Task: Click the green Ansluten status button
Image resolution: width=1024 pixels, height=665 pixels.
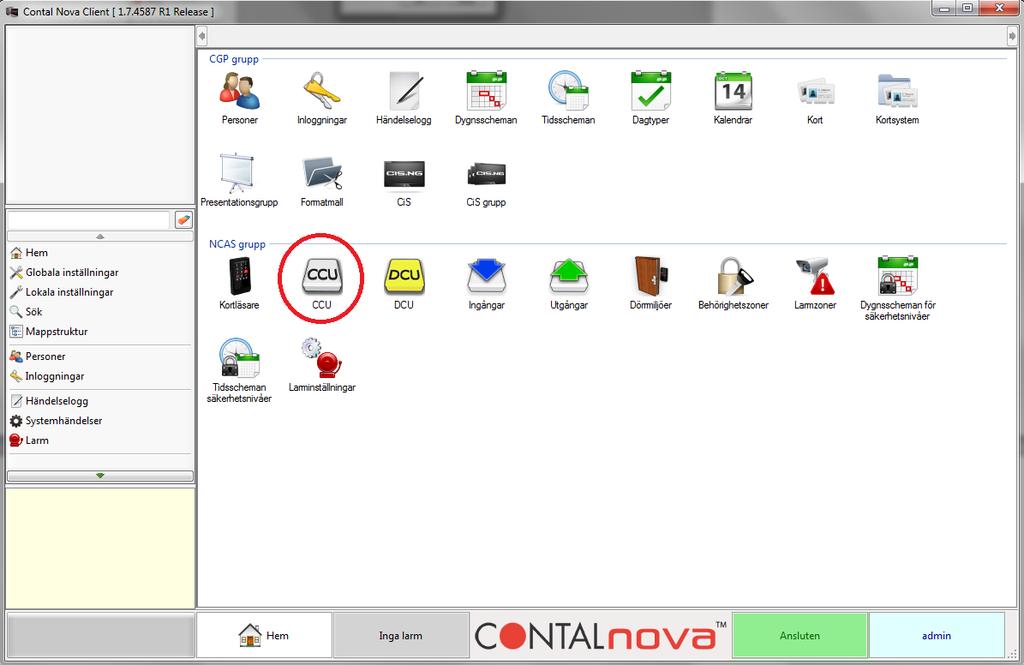Action: (799, 635)
